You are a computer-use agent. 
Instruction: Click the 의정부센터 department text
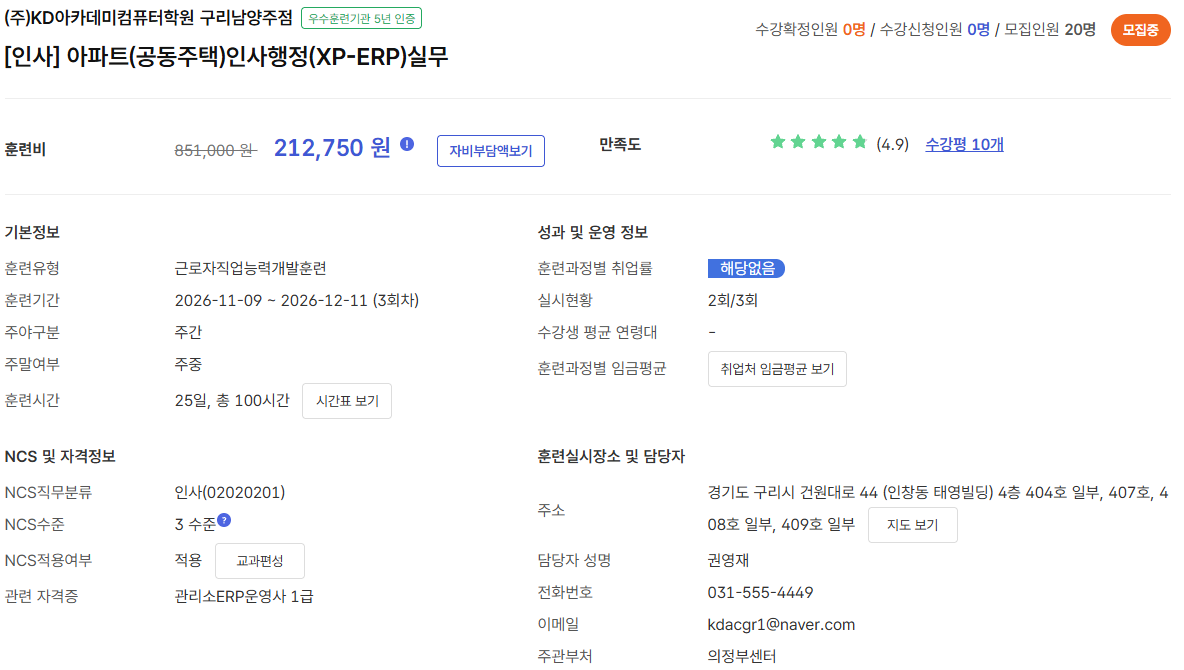coord(742,656)
